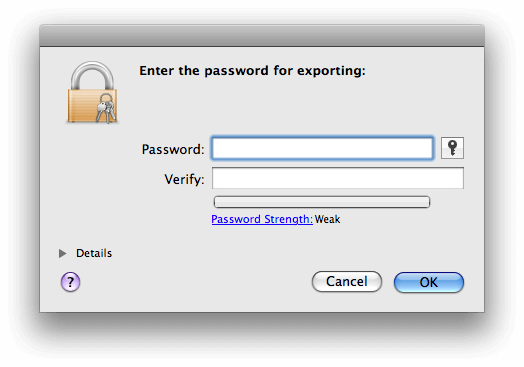Image resolution: width=524 pixels, height=367 pixels.
Task: Expand the Details disclosure triangle
Action: pyautogui.click(x=62, y=253)
